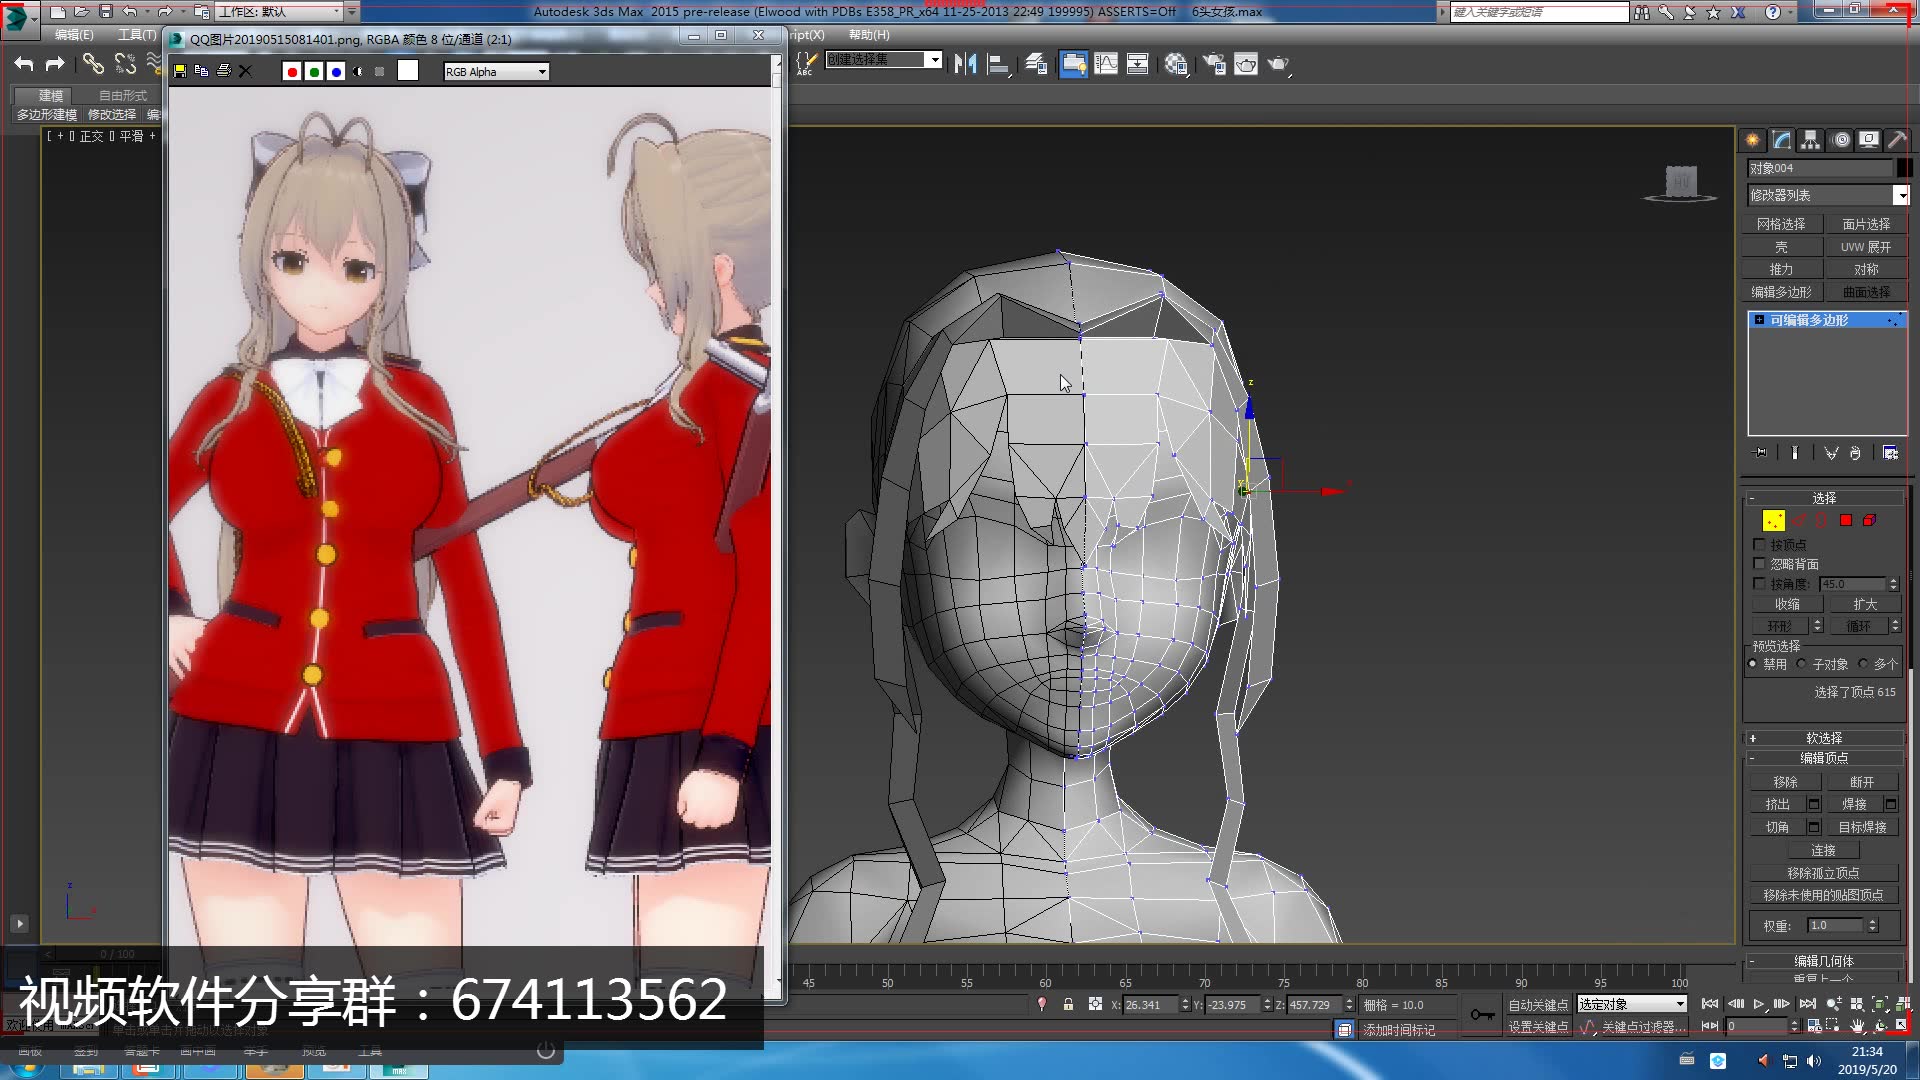Screen dimensions: 1920x1080
Task: Open the 帮助(H) menu
Action: (x=868, y=35)
